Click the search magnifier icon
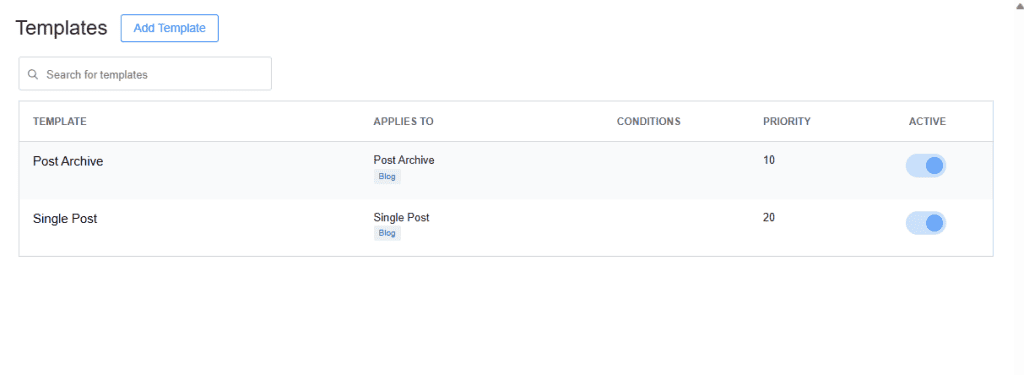 click(33, 74)
